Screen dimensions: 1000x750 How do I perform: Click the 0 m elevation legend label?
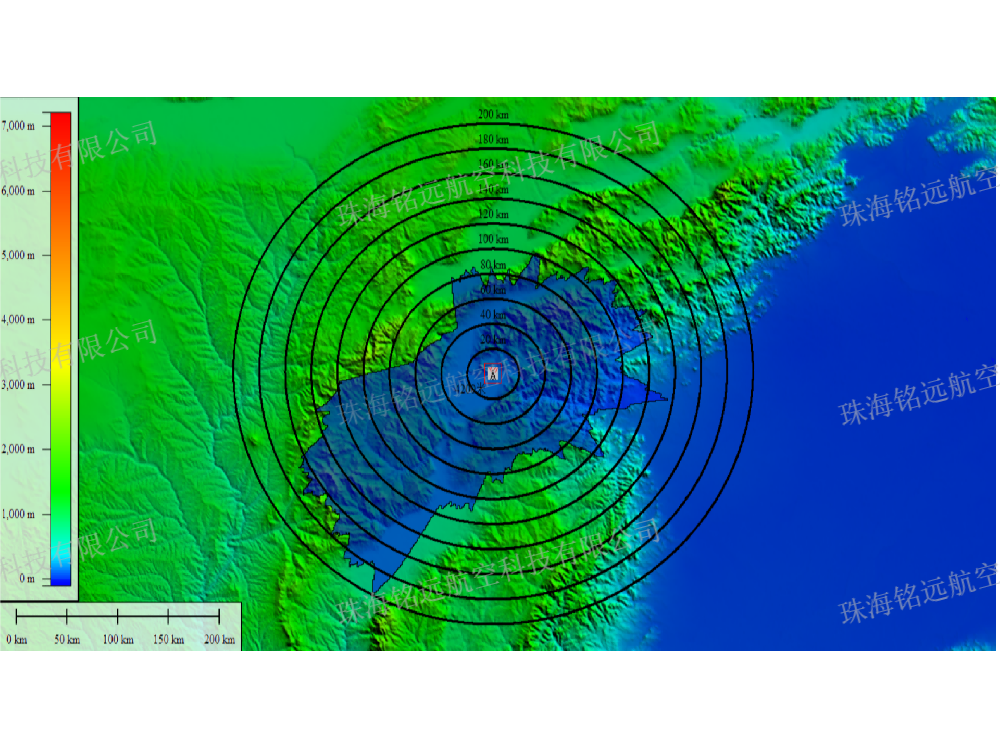click(25, 579)
